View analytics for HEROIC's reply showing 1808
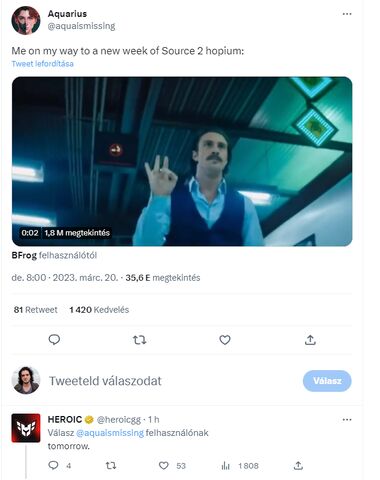Image resolution: width=380 pixels, height=480 pixels. (226, 466)
